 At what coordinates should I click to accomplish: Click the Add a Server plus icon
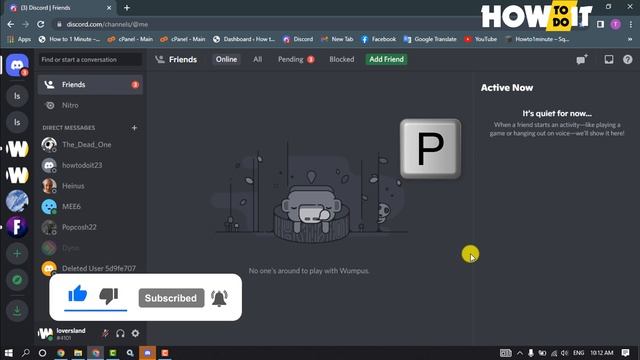(x=17, y=253)
